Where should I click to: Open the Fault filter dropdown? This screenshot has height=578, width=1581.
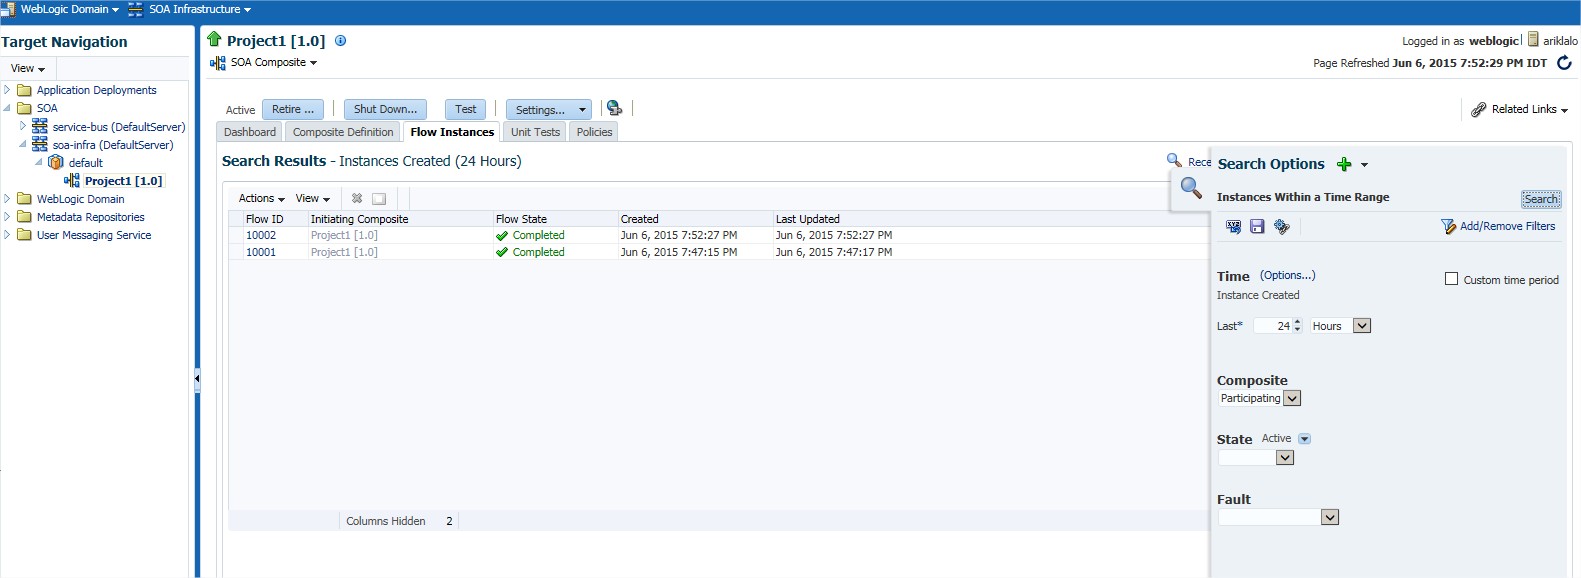click(1329, 517)
